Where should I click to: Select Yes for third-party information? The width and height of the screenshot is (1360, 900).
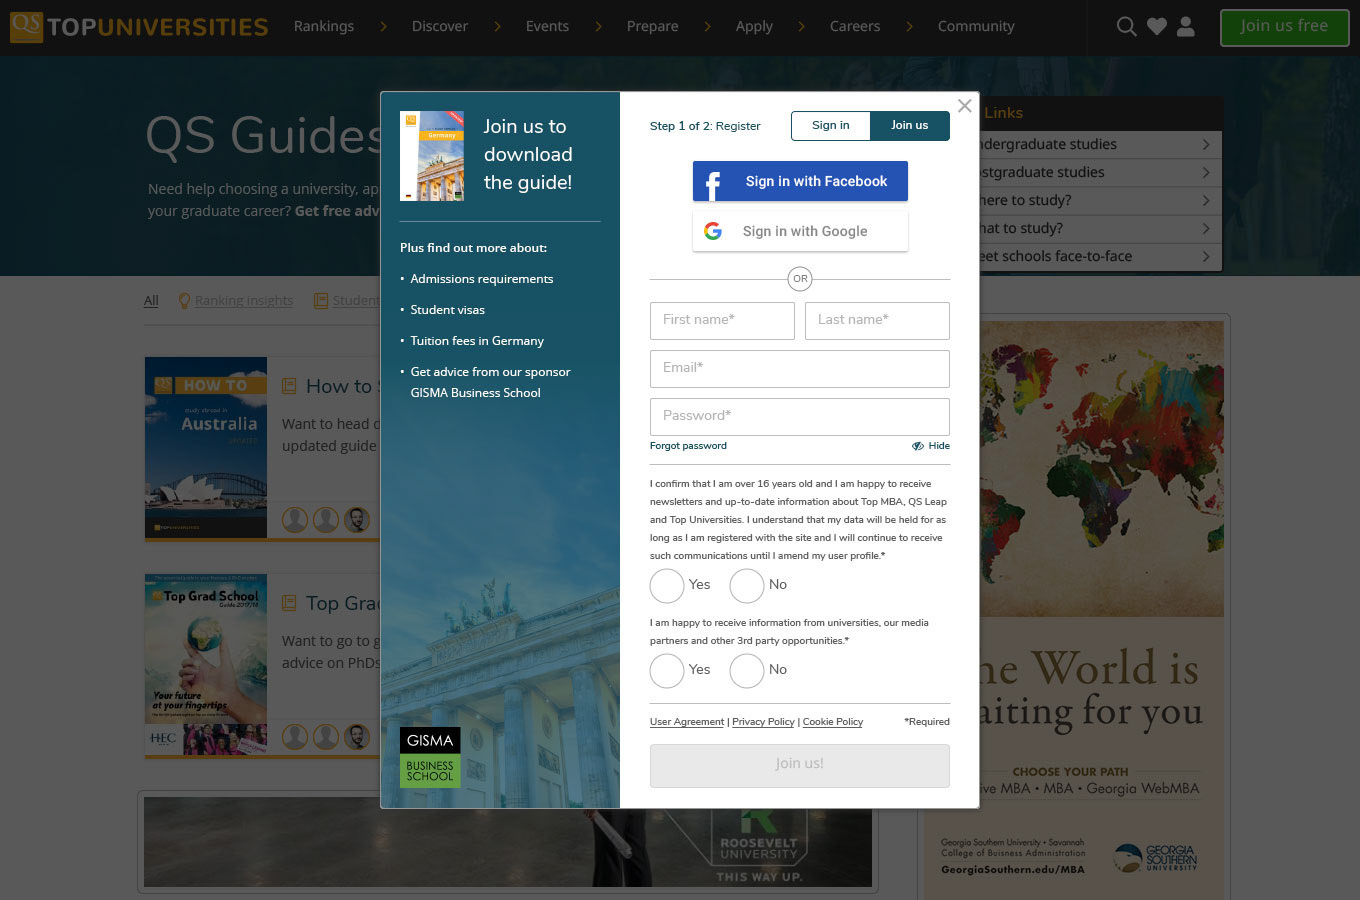[x=667, y=670]
